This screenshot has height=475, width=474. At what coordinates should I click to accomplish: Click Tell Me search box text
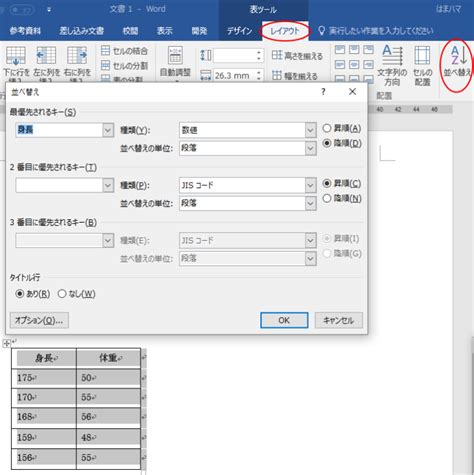[x=381, y=31]
